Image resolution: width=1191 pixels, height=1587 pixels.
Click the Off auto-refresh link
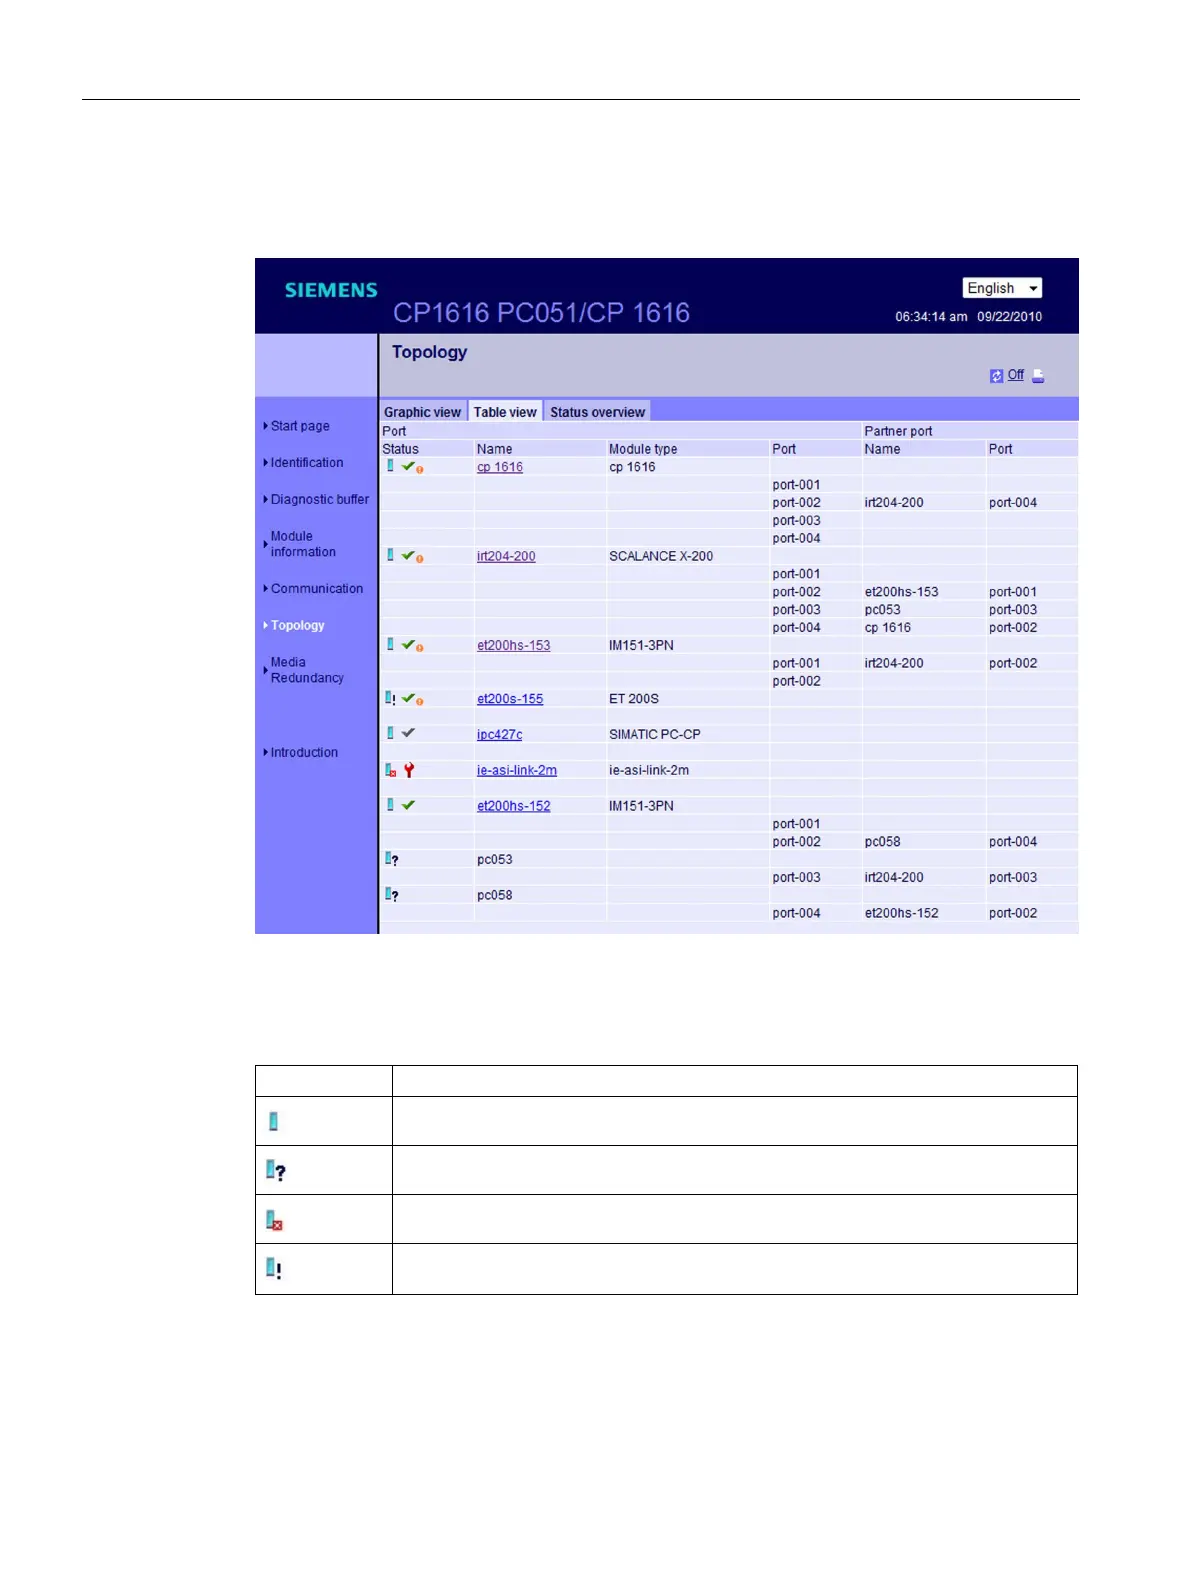coord(1015,375)
